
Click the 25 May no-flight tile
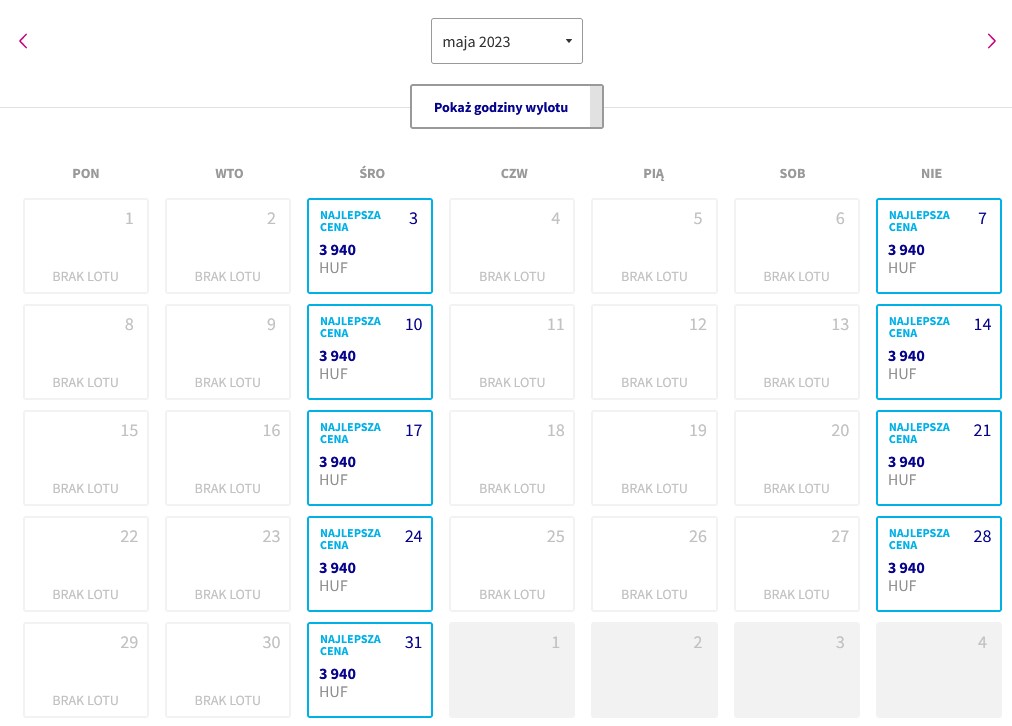click(512, 563)
